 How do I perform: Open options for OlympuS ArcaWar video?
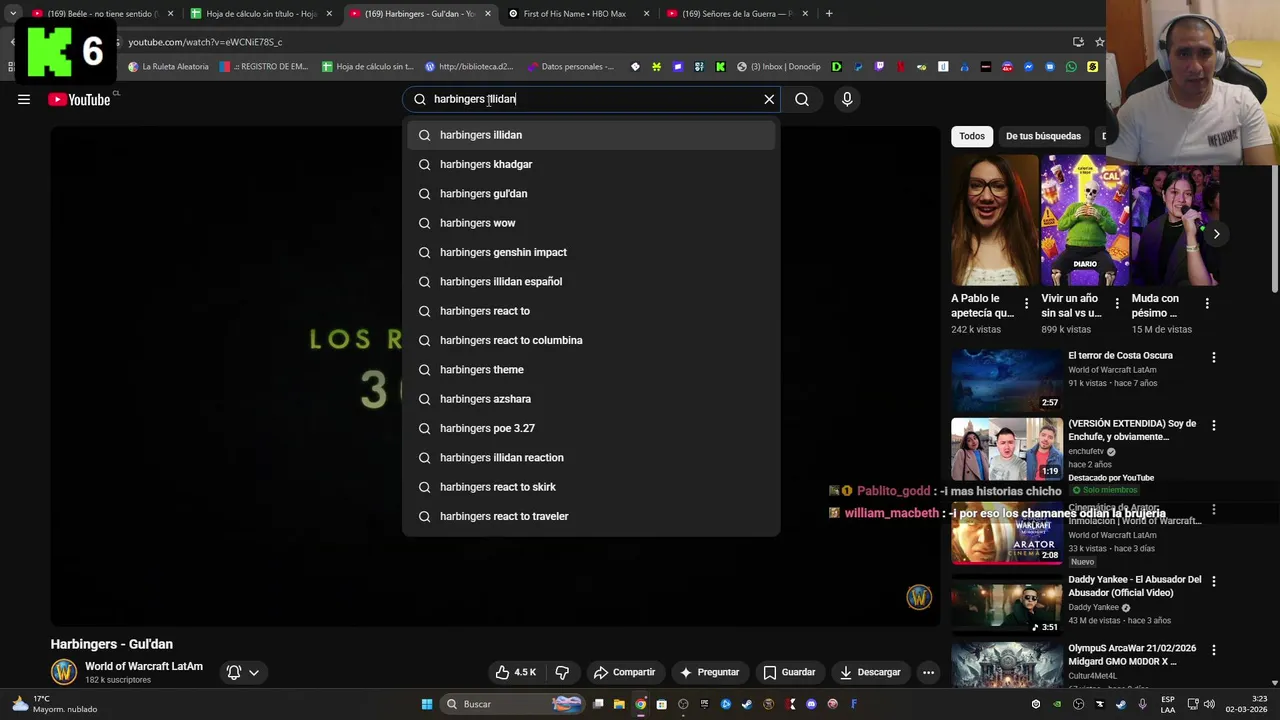tap(1214, 650)
